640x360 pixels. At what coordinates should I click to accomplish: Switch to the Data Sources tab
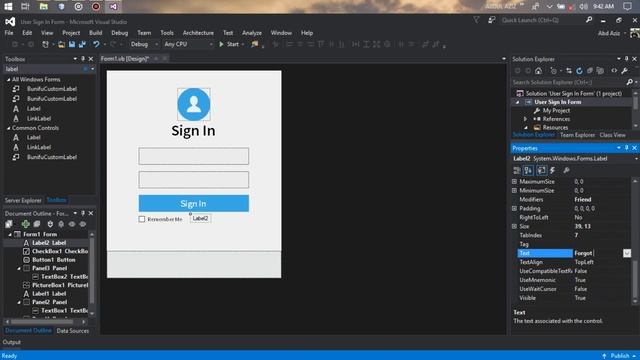tap(73, 331)
